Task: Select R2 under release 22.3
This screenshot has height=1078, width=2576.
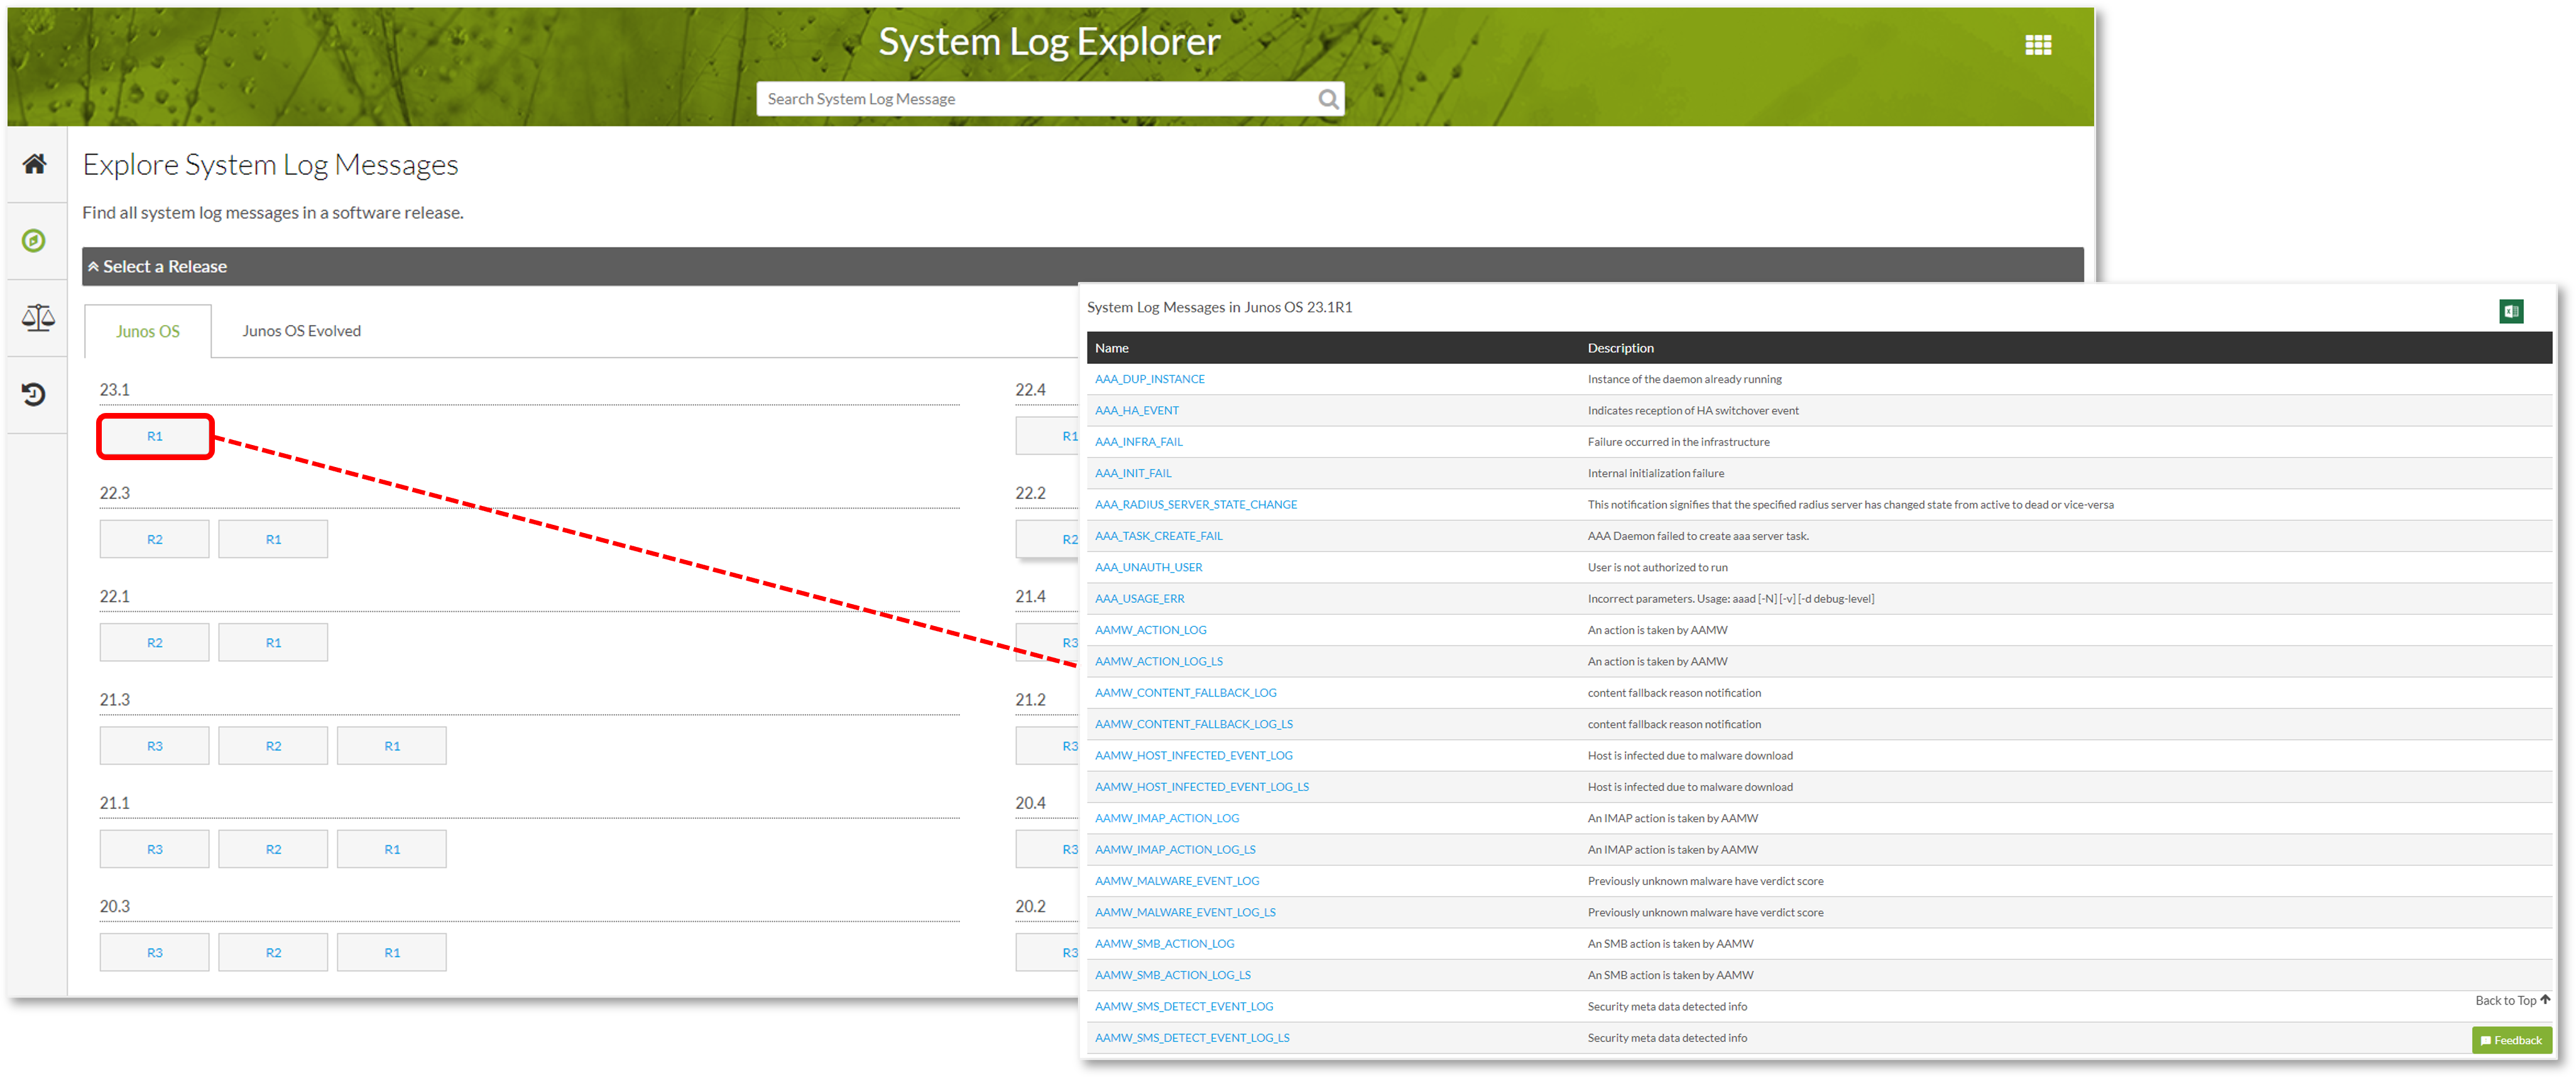Action: 155,539
